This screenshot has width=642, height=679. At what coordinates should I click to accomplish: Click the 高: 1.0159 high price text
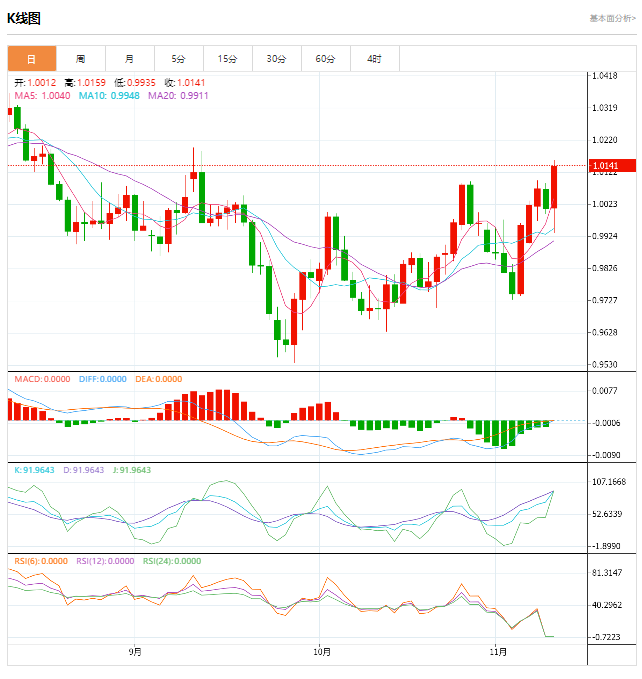[85, 82]
